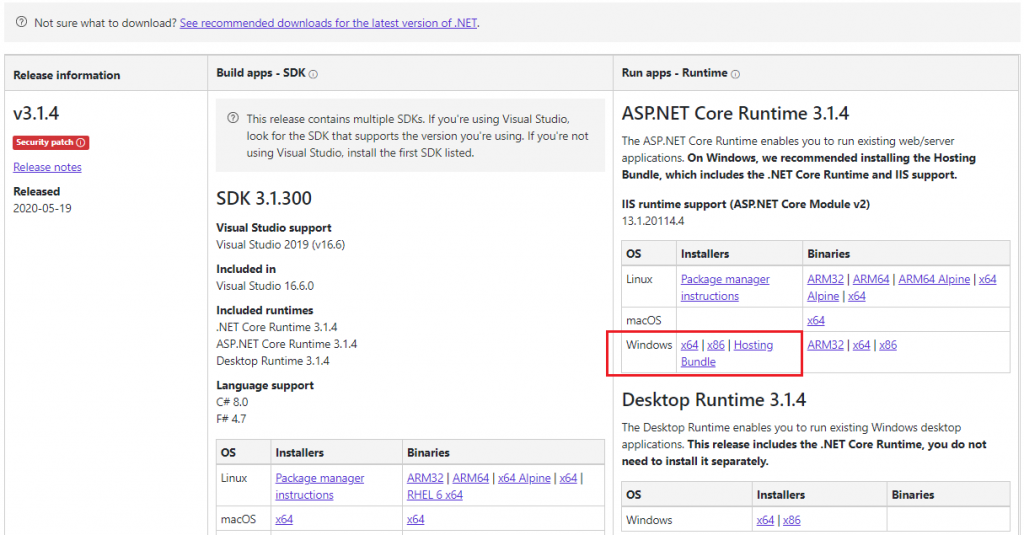Screen dimensions: 1024x535
Task: Click the info icon in the Security patch badge
Action: point(81,142)
